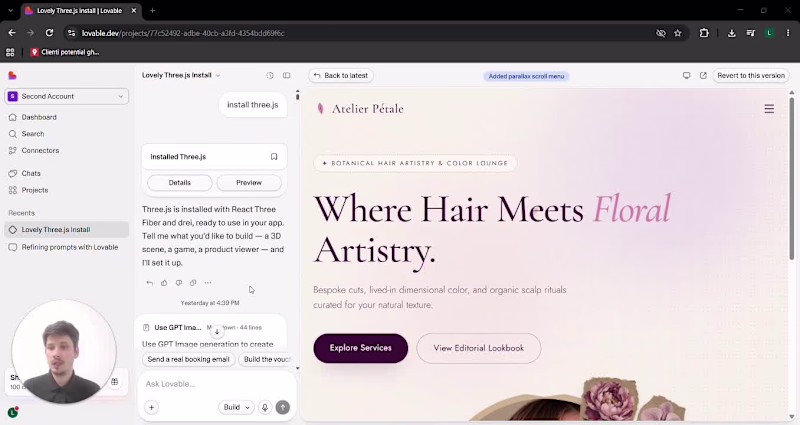Screen dimensions: 800x425
Task: Select the Lovely Three.js Install browser tab
Action: pyautogui.click(x=82, y=11)
